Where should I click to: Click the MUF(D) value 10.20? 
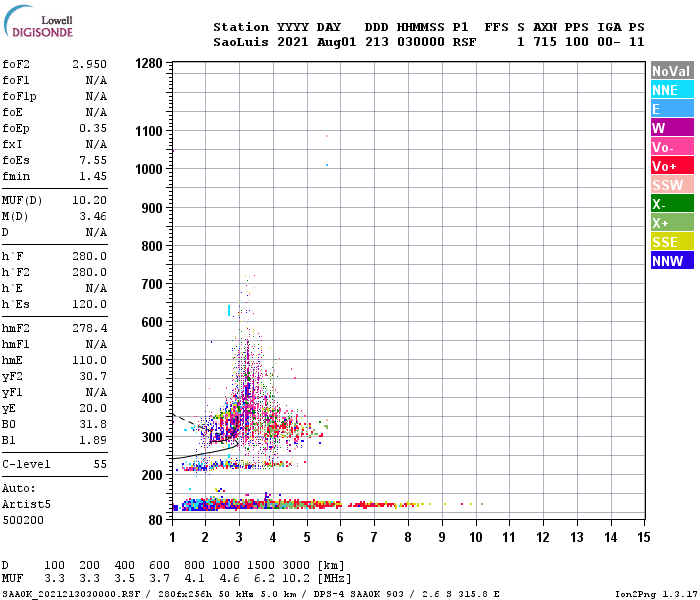point(89,200)
